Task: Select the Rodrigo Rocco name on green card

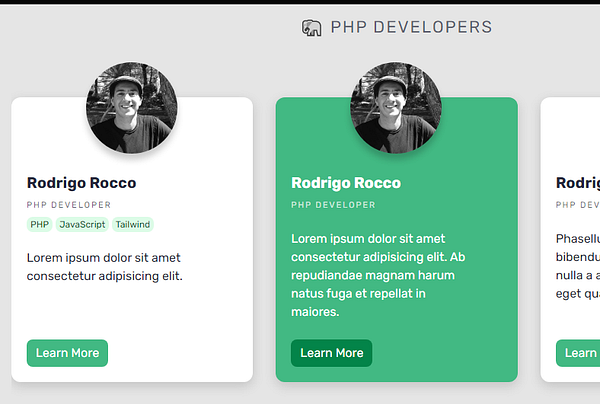Action: click(x=346, y=183)
